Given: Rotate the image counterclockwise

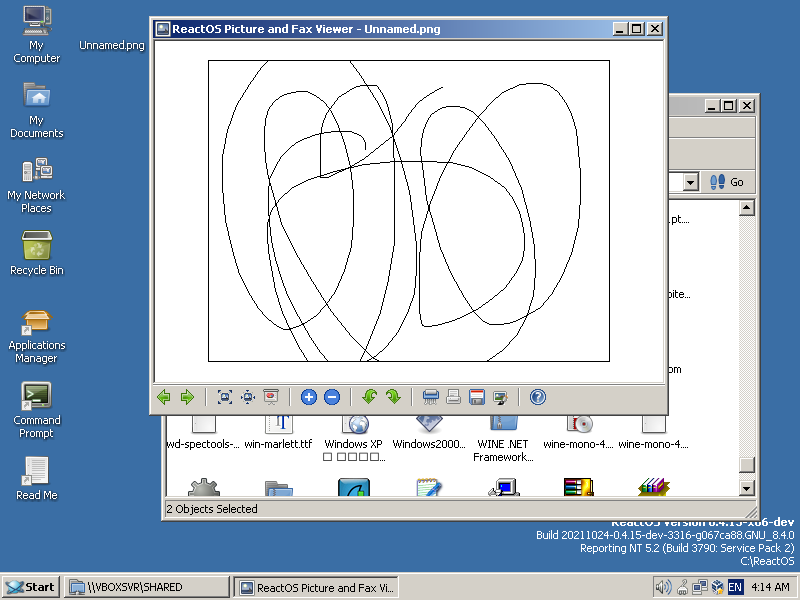Looking at the screenshot, I should tap(369, 397).
